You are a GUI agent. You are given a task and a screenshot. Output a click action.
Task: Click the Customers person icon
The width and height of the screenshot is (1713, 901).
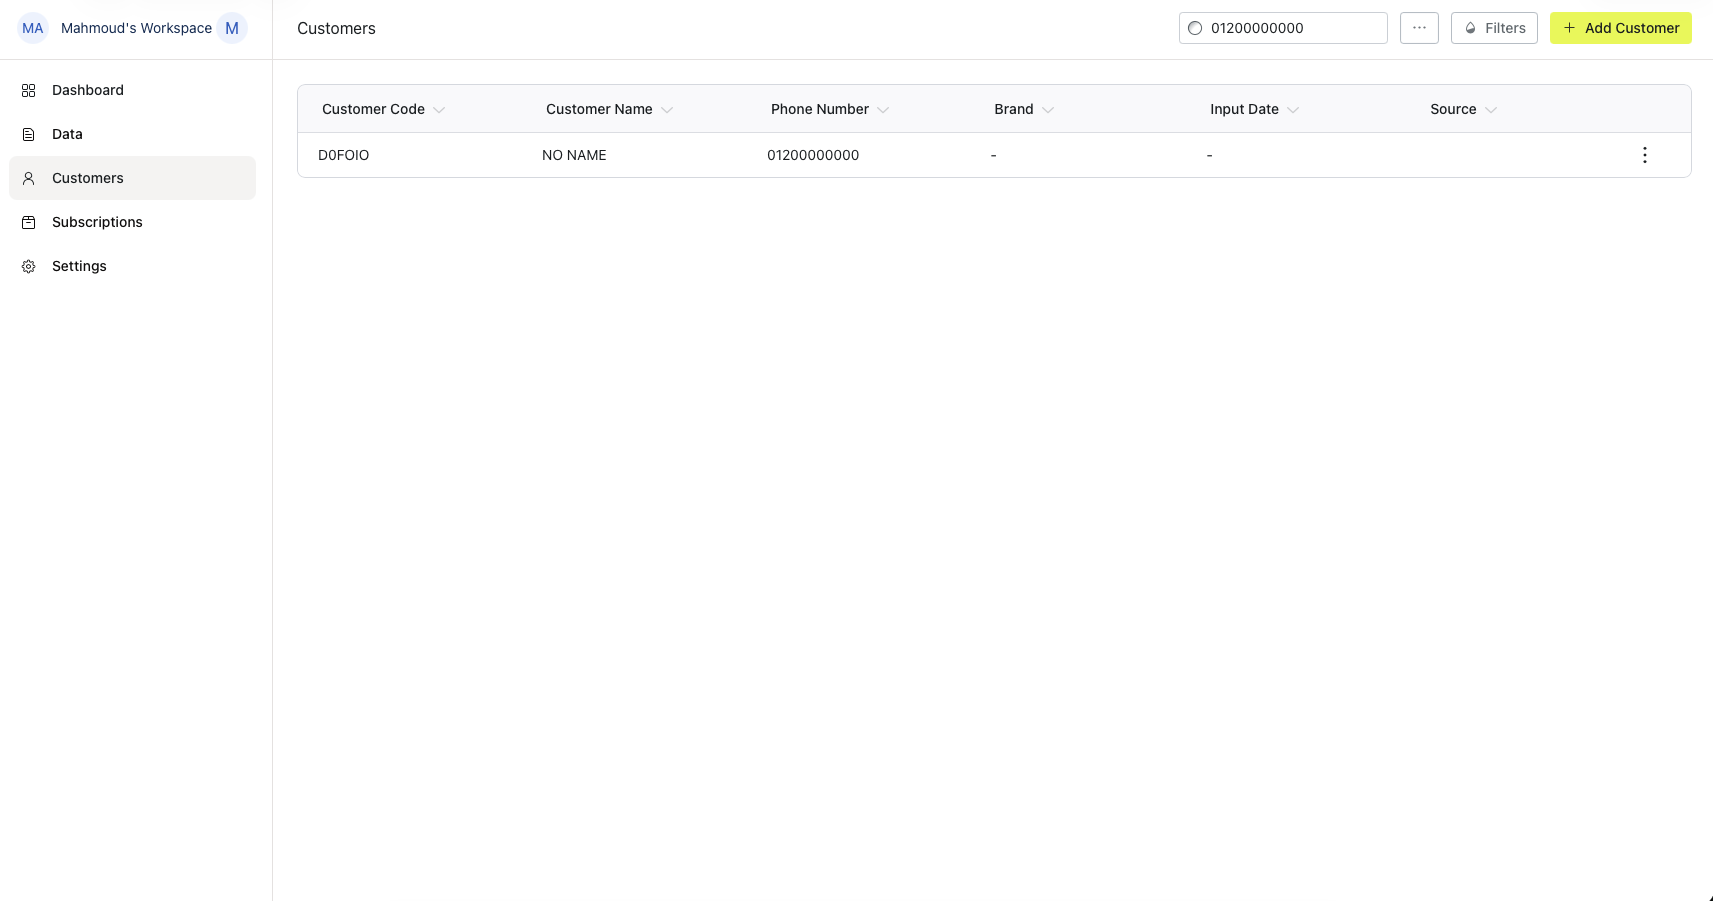coord(29,178)
